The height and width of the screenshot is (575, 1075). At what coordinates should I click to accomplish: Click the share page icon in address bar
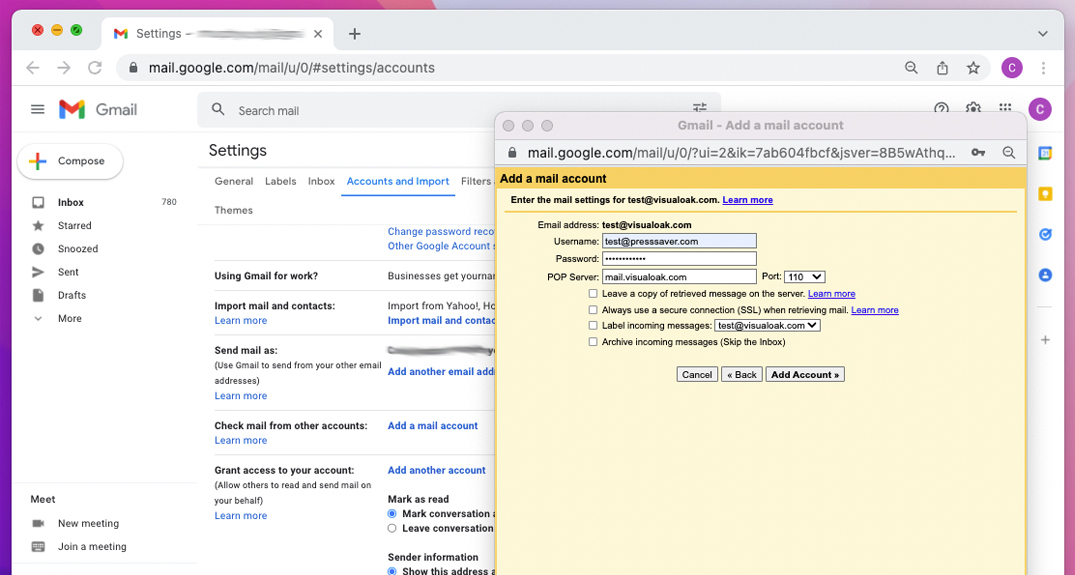click(943, 68)
